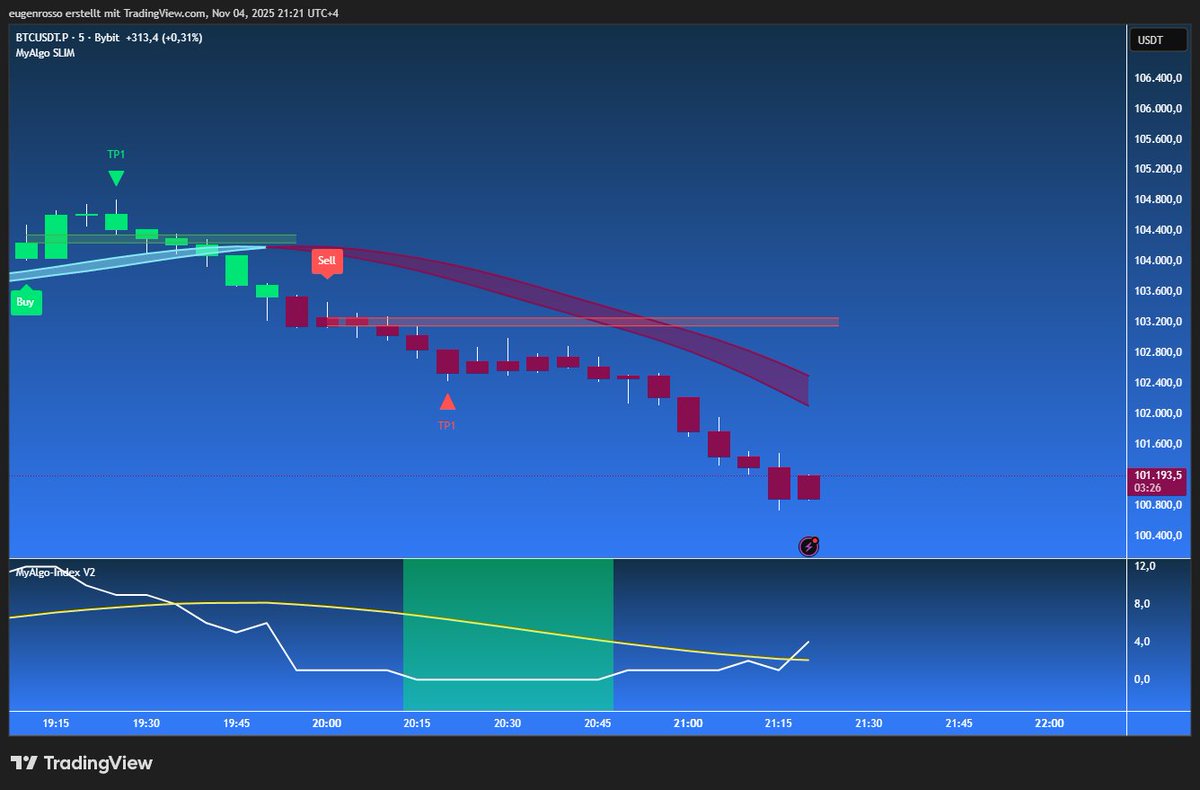Screen dimensions: 1200x790
Task: Click the 102.000,0 price axis label
Action: point(1156,413)
